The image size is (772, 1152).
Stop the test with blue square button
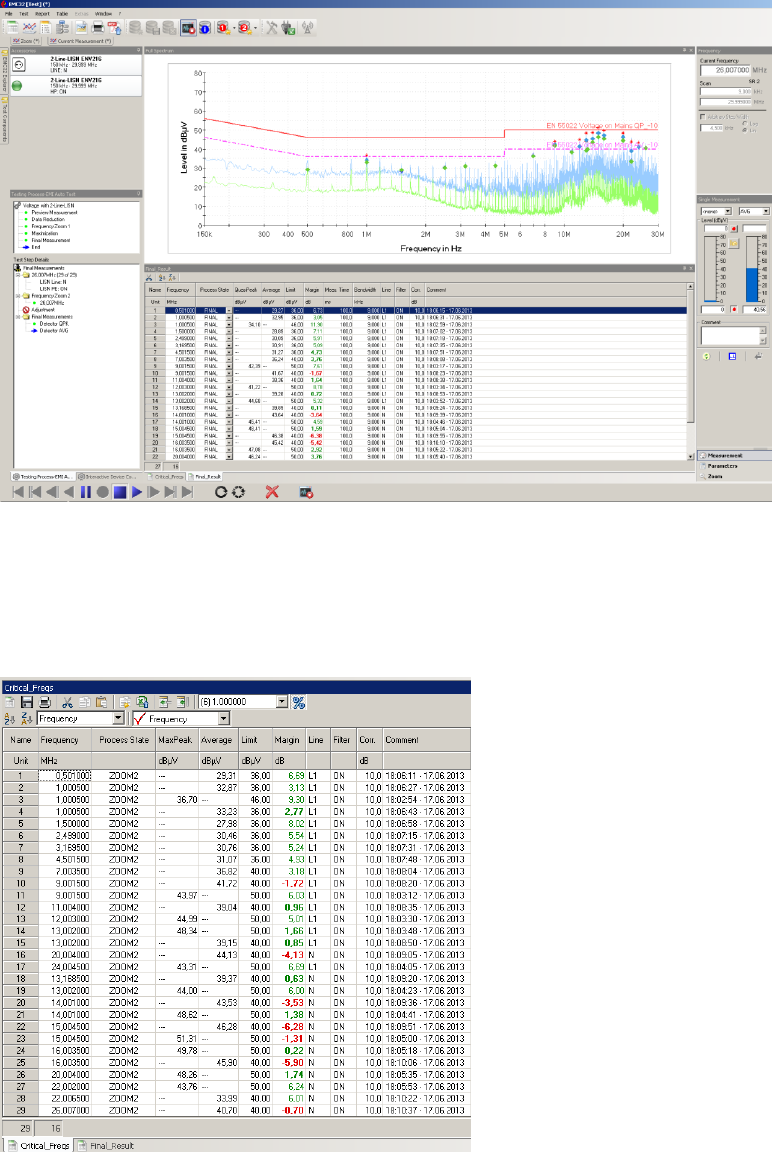(120, 492)
